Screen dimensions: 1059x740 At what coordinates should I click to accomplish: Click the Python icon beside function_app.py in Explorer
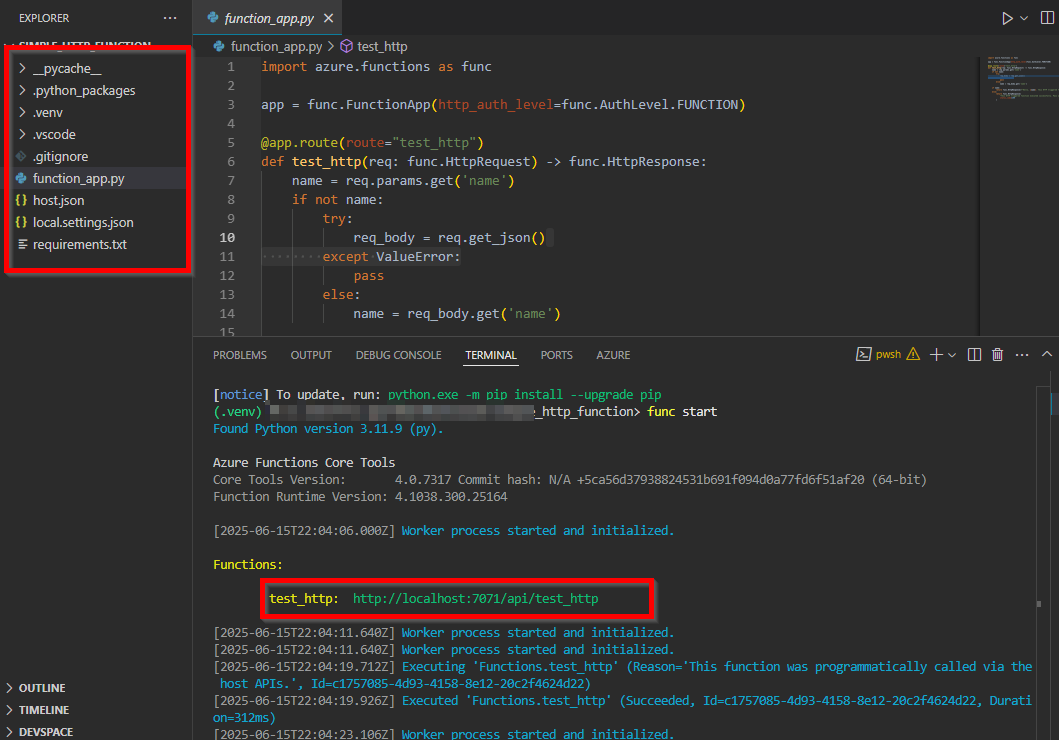[x=22, y=178]
